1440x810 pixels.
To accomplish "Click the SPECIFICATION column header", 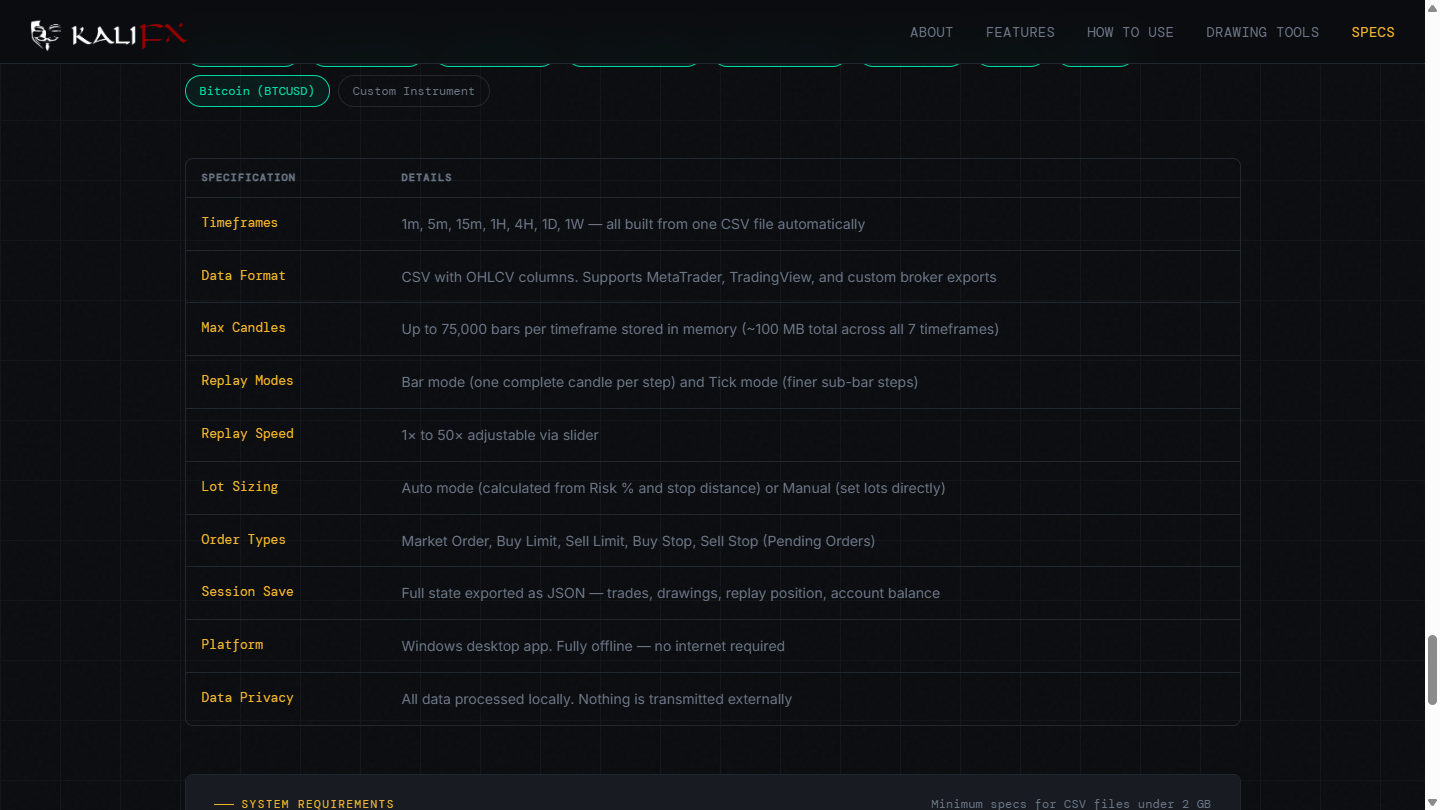I will pos(248,178).
